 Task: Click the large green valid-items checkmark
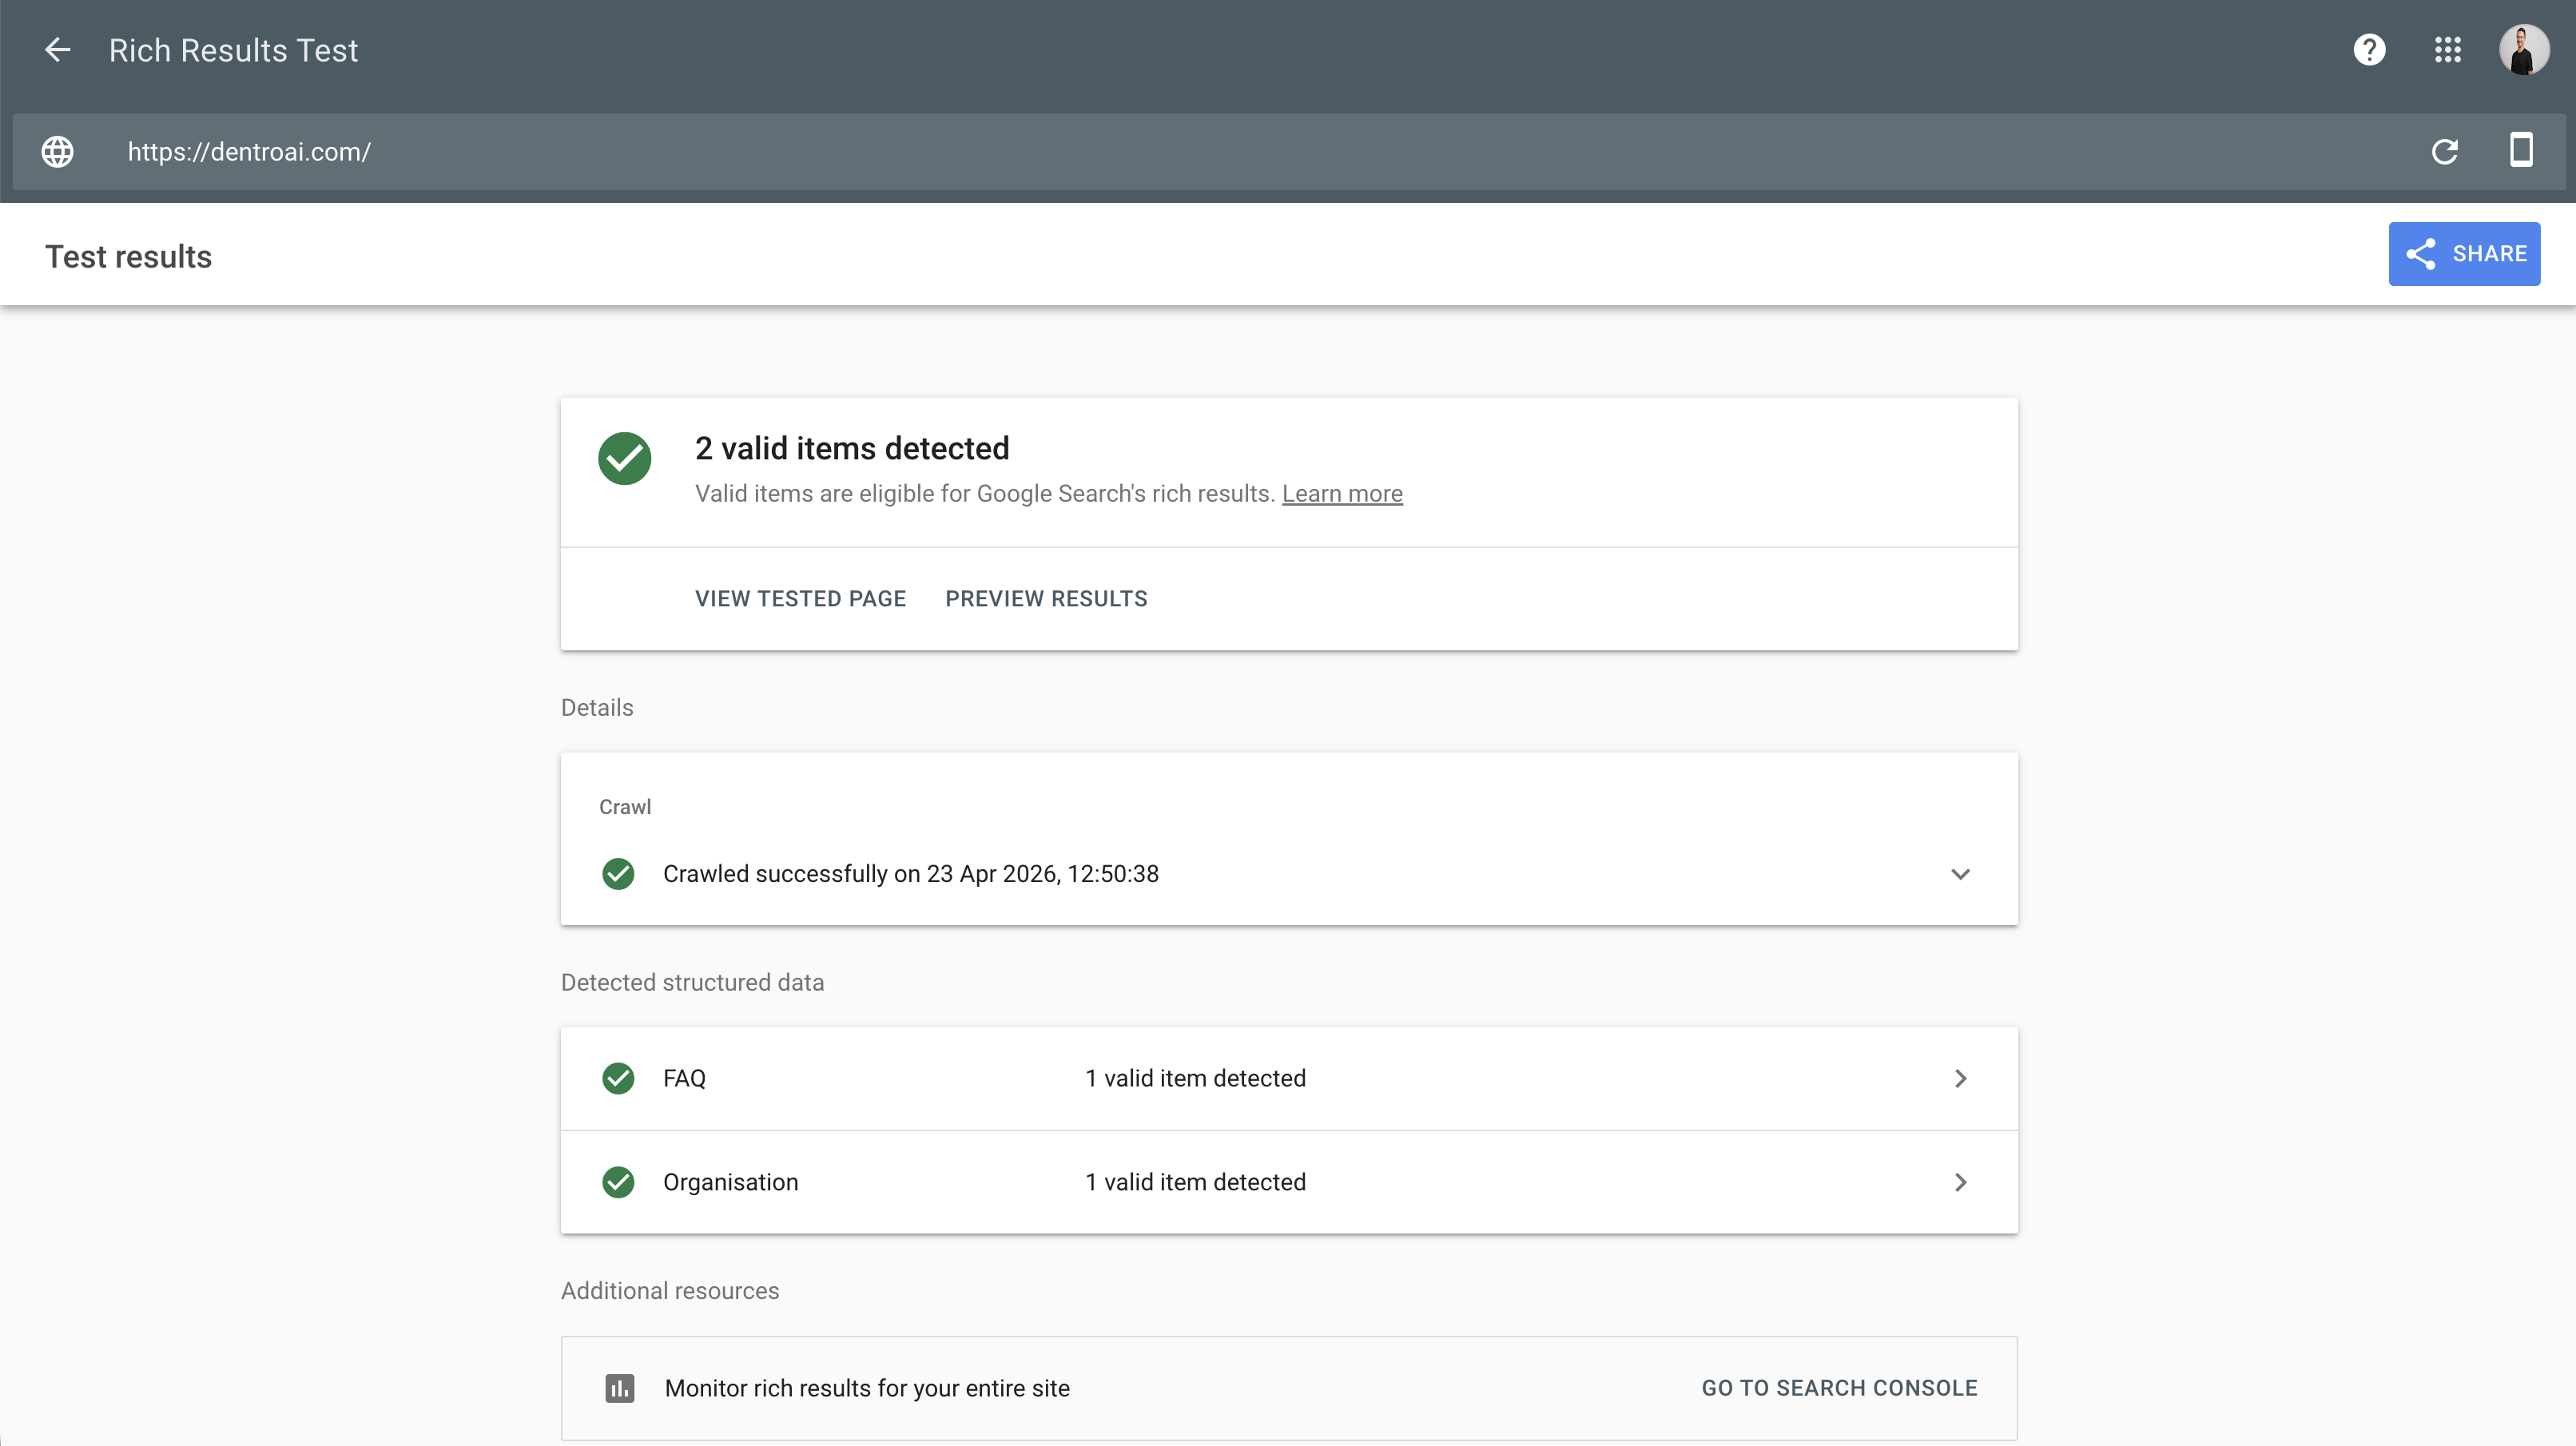tap(624, 459)
